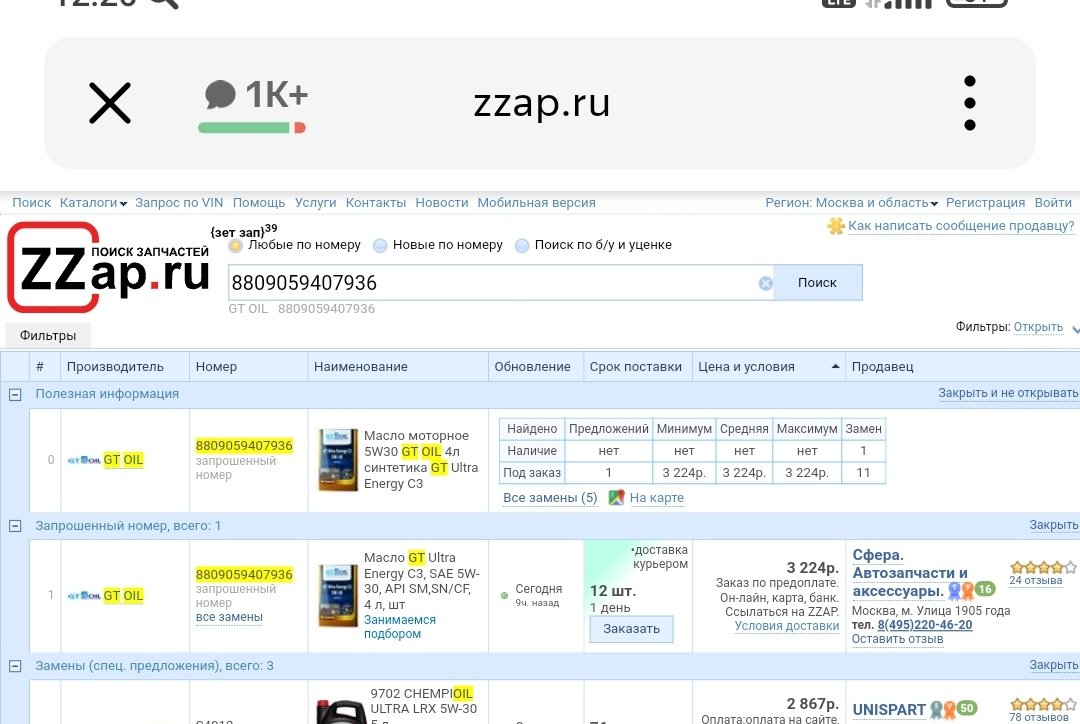Click GT OIL 8809059407936 suggestion under search
This screenshot has width=1080, height=724.
pyautogui.click(x=302, y=309)
